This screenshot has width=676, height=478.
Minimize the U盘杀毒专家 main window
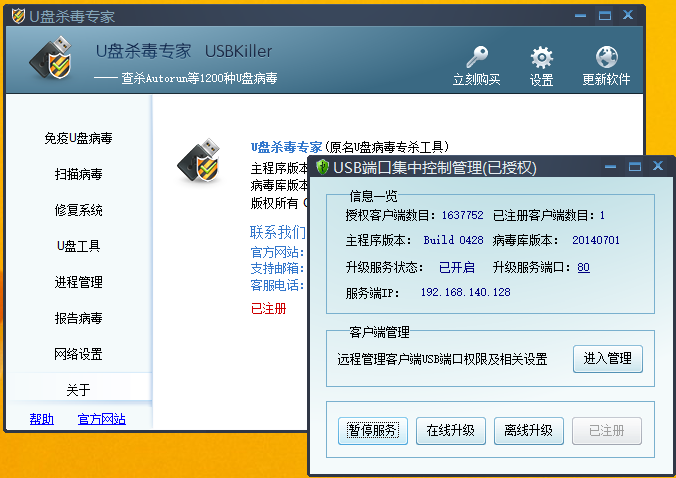[580, 16]
